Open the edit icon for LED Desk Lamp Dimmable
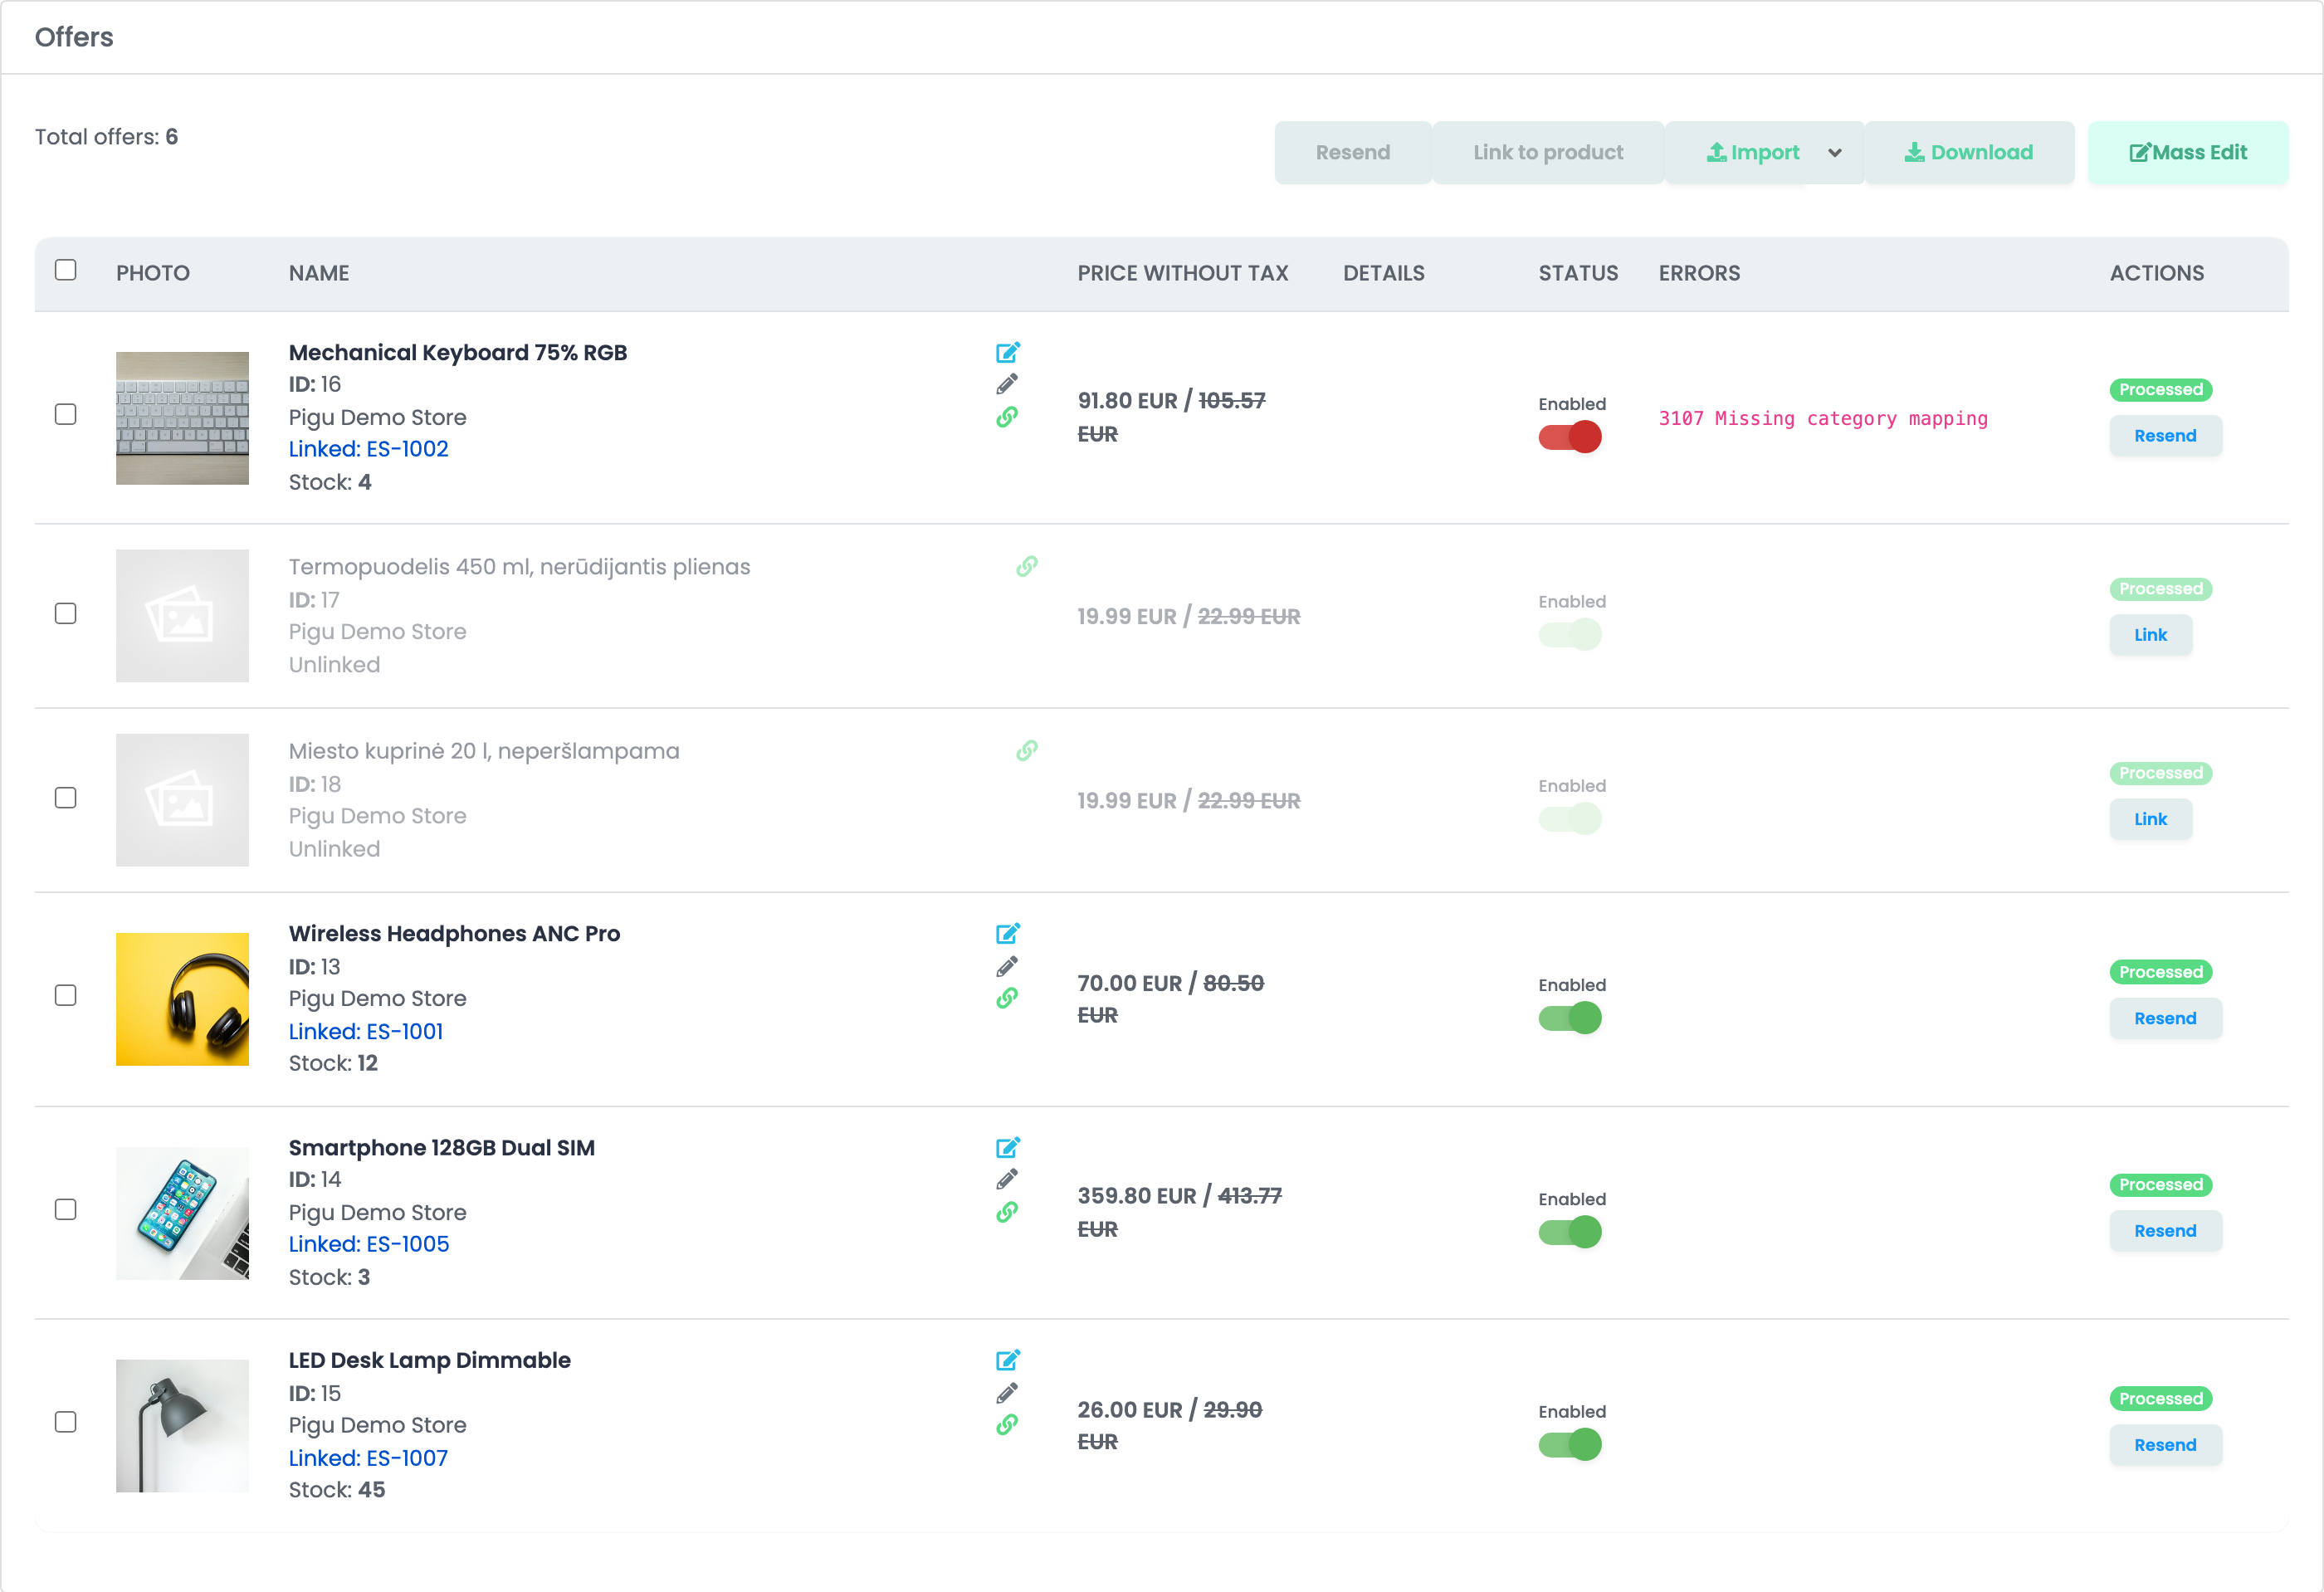 tap(1007, 1360)
